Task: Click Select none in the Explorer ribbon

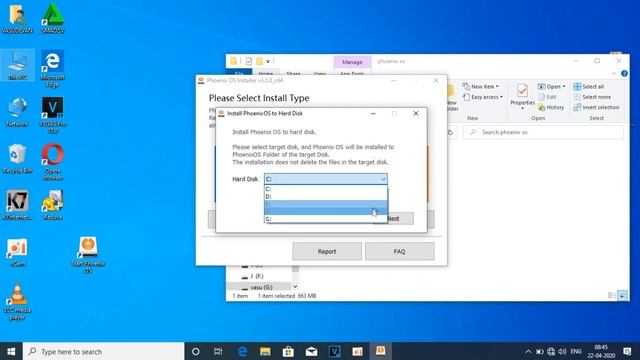Action: tap(592, 97)
